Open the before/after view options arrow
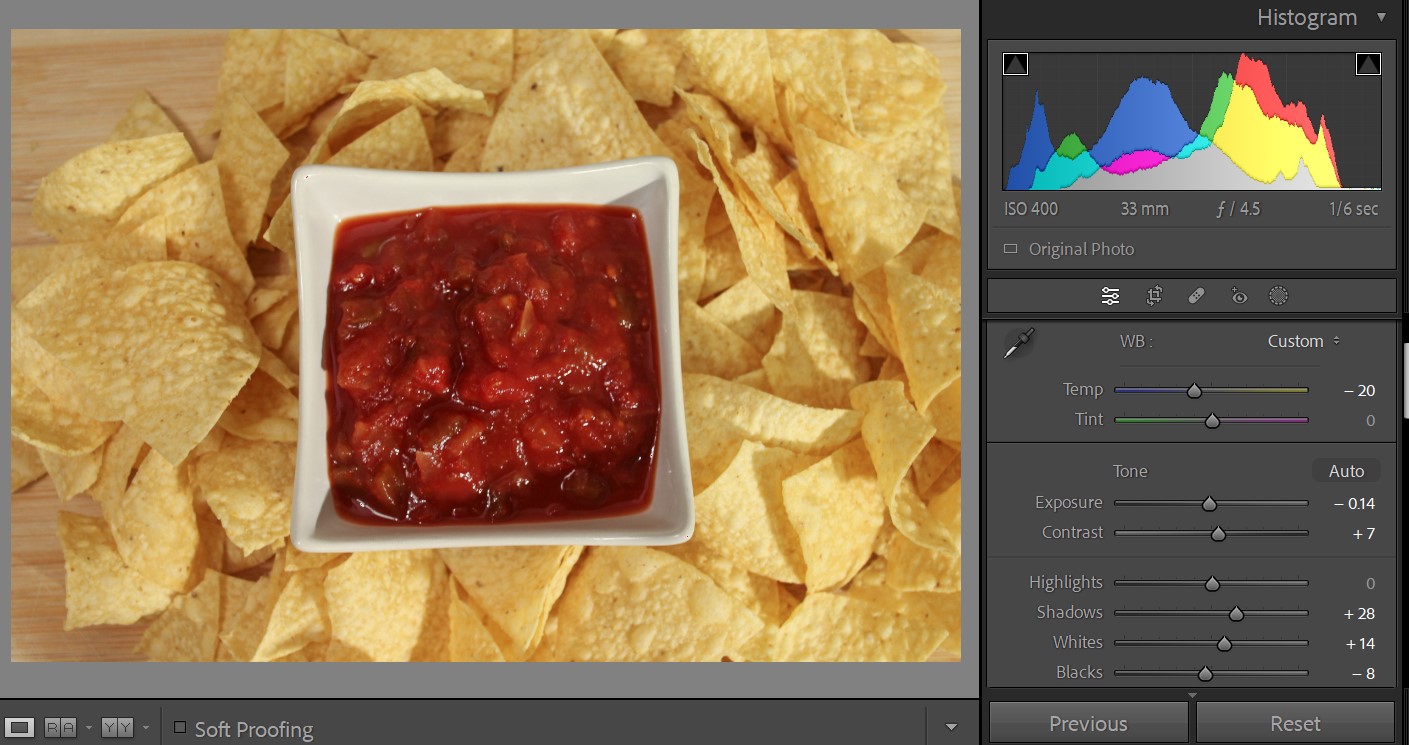1409x745 pixels. click(x=146, y=728)
